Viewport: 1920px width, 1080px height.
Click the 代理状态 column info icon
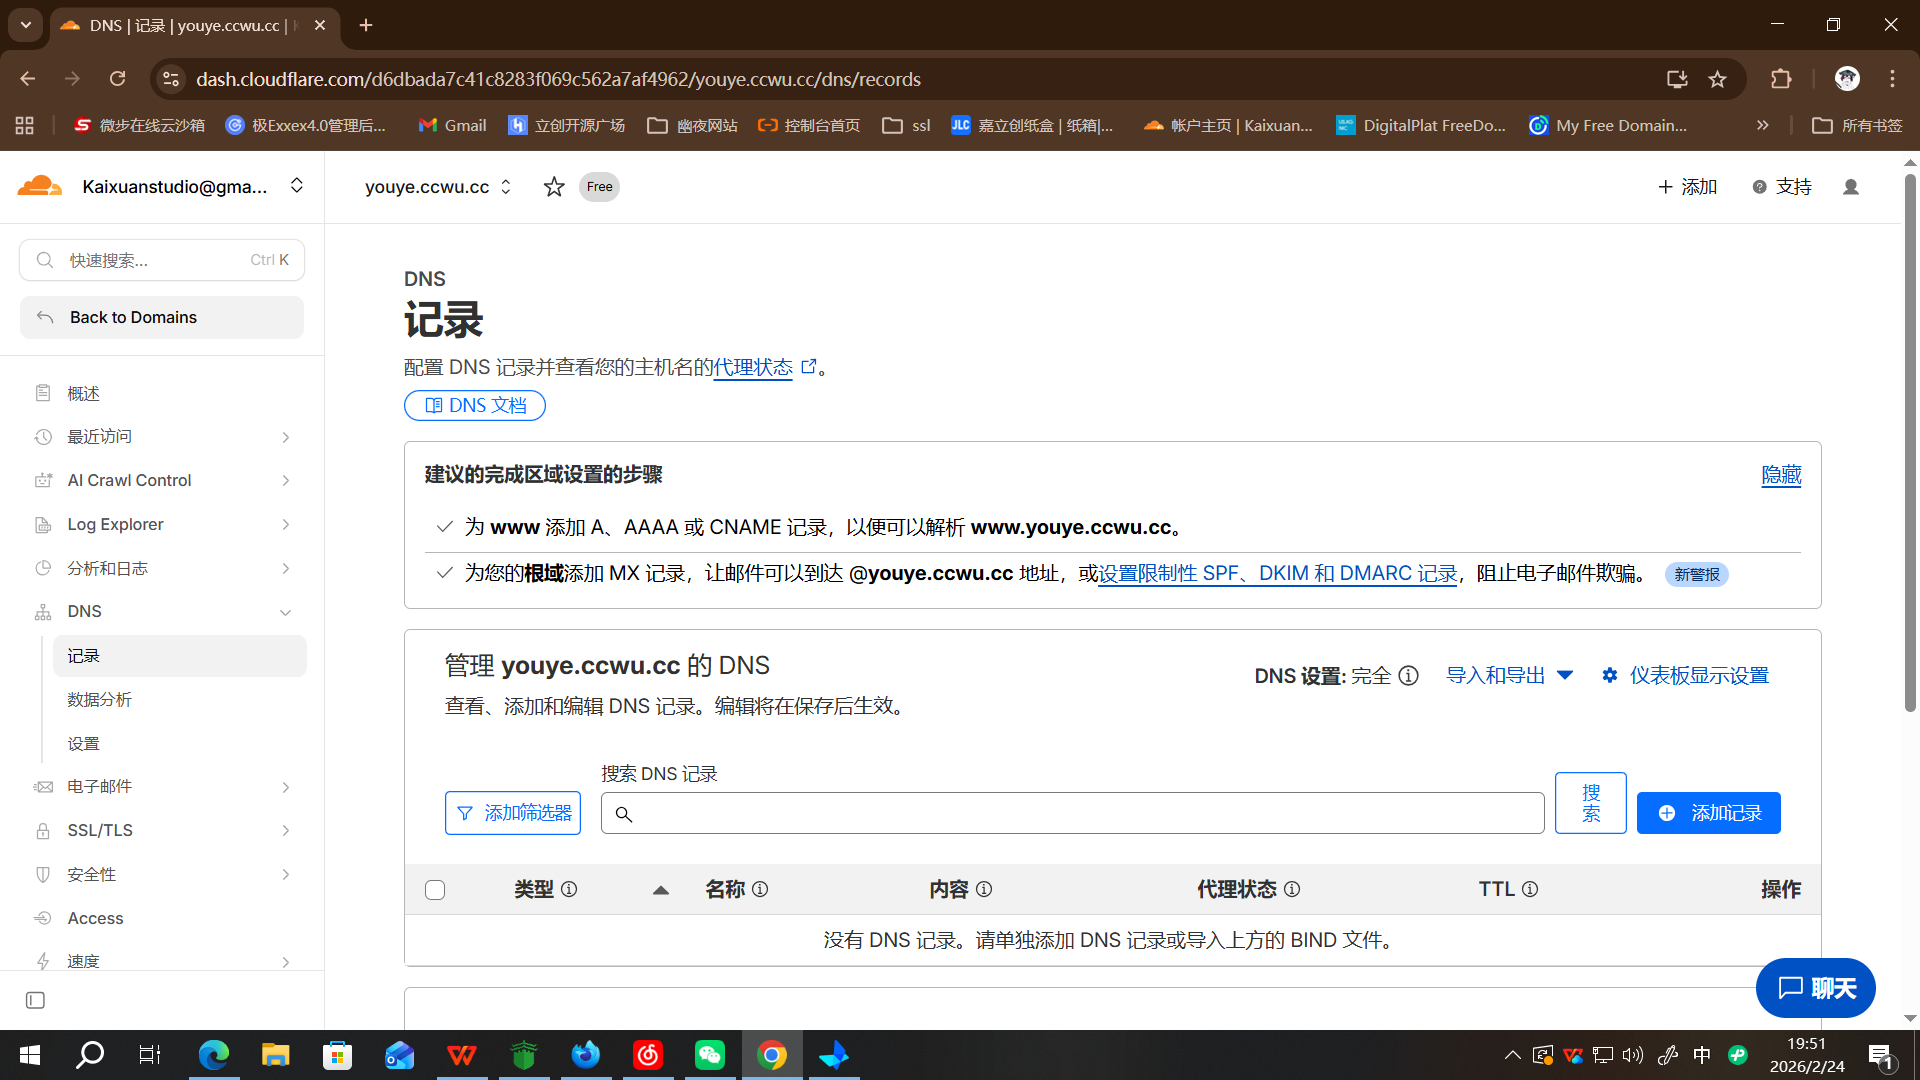pos(1292,889)
